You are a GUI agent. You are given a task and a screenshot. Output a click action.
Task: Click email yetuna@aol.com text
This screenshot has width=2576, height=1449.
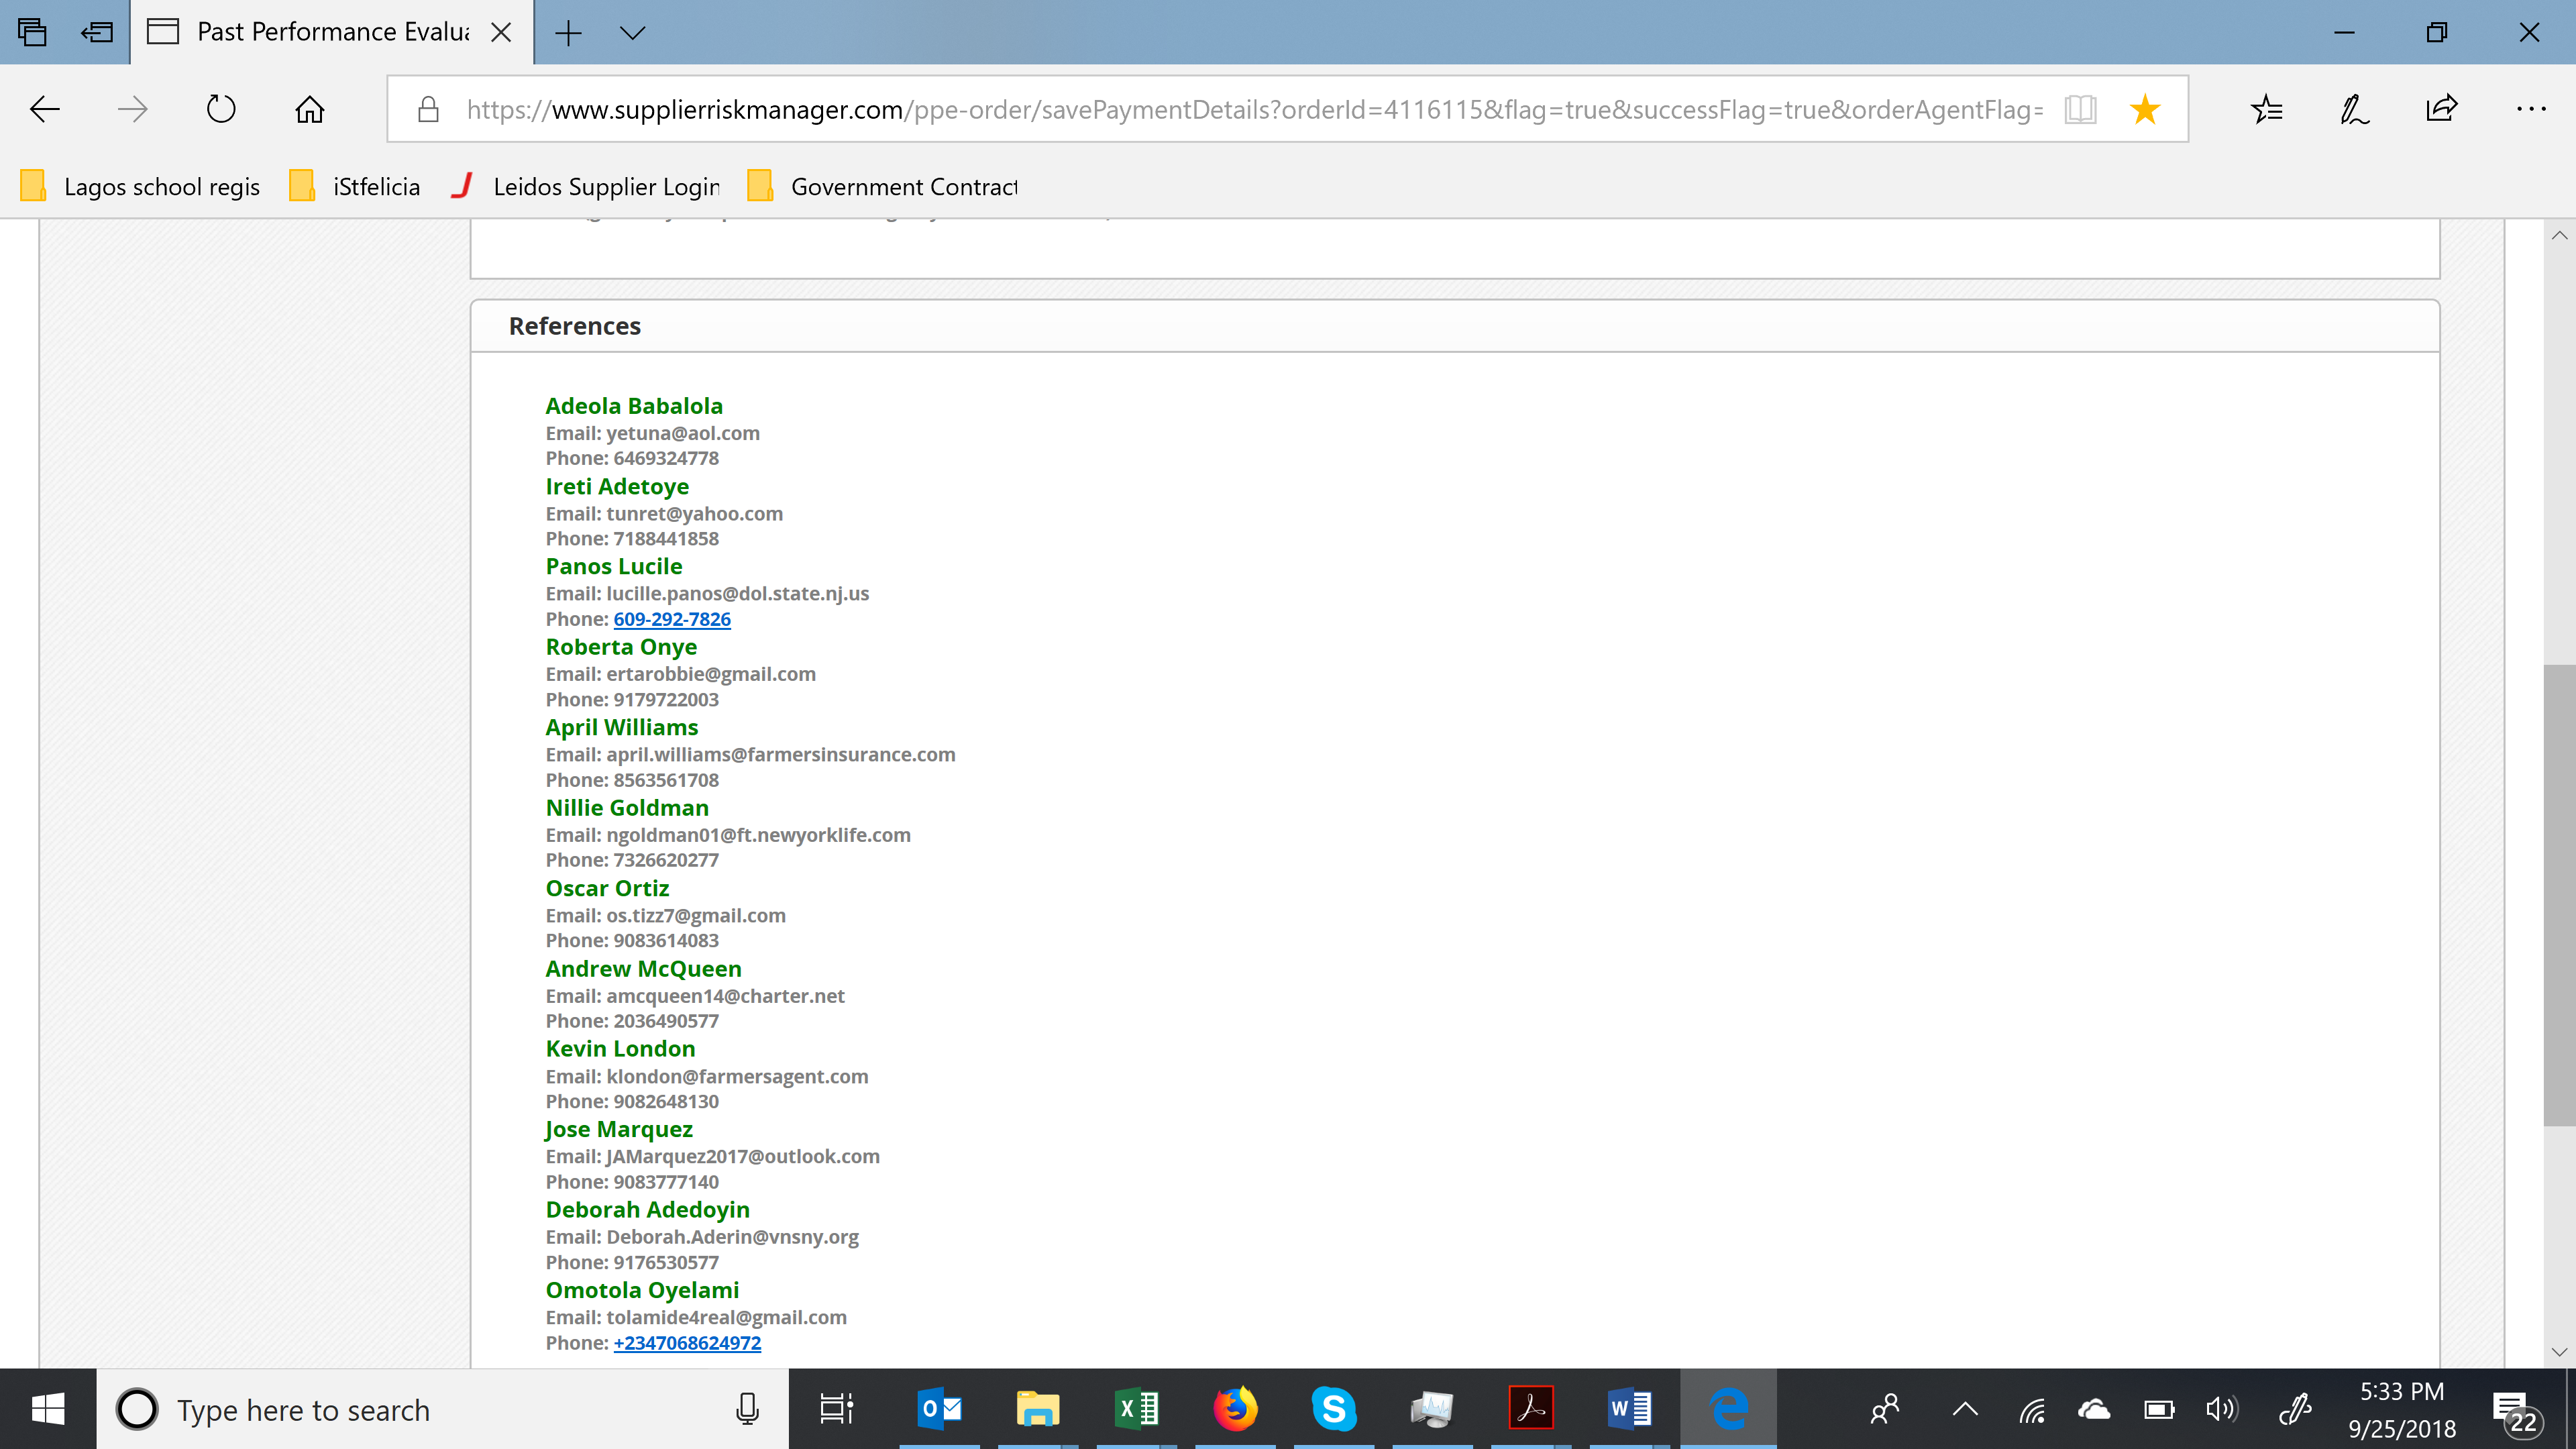pos(683,433)
